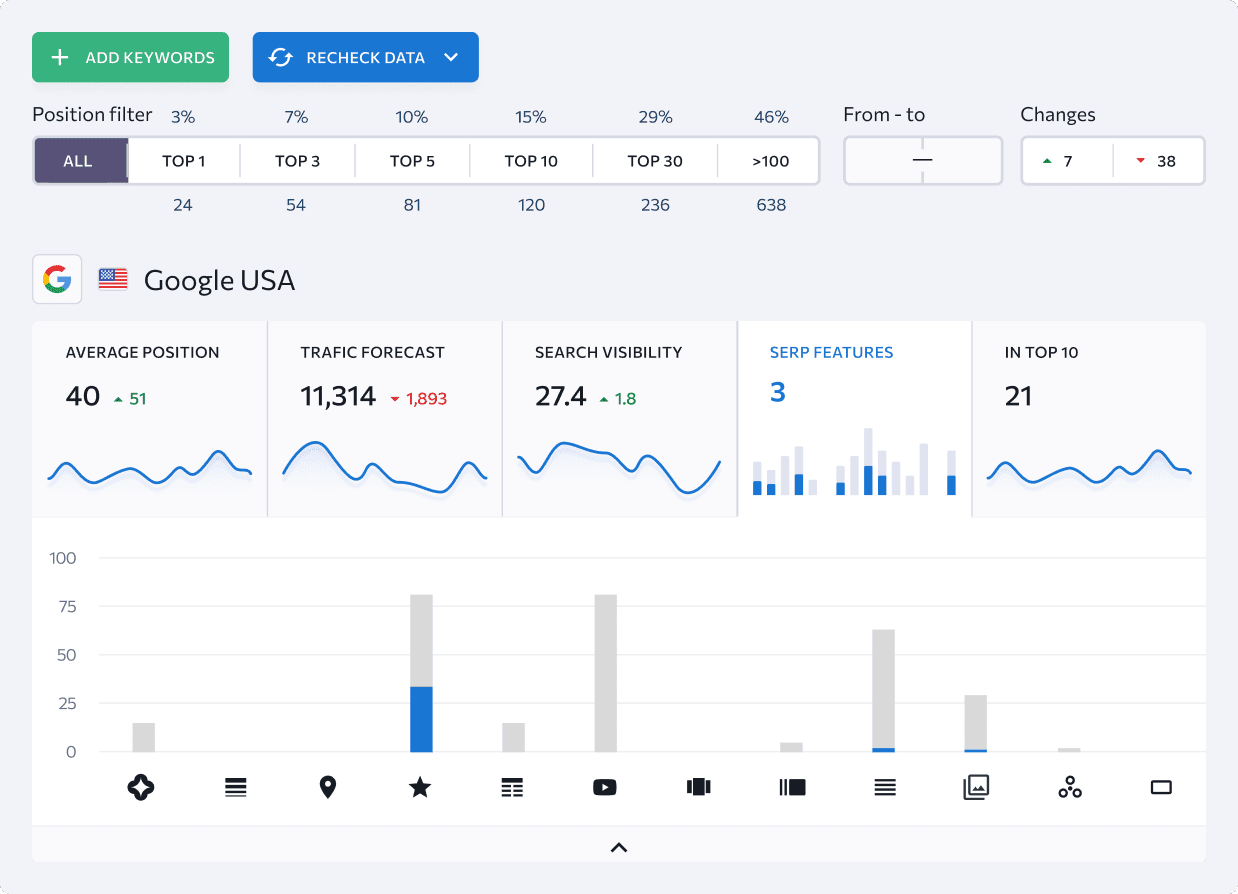
Task: Click the map pin local pack icon
Action: 328,788
